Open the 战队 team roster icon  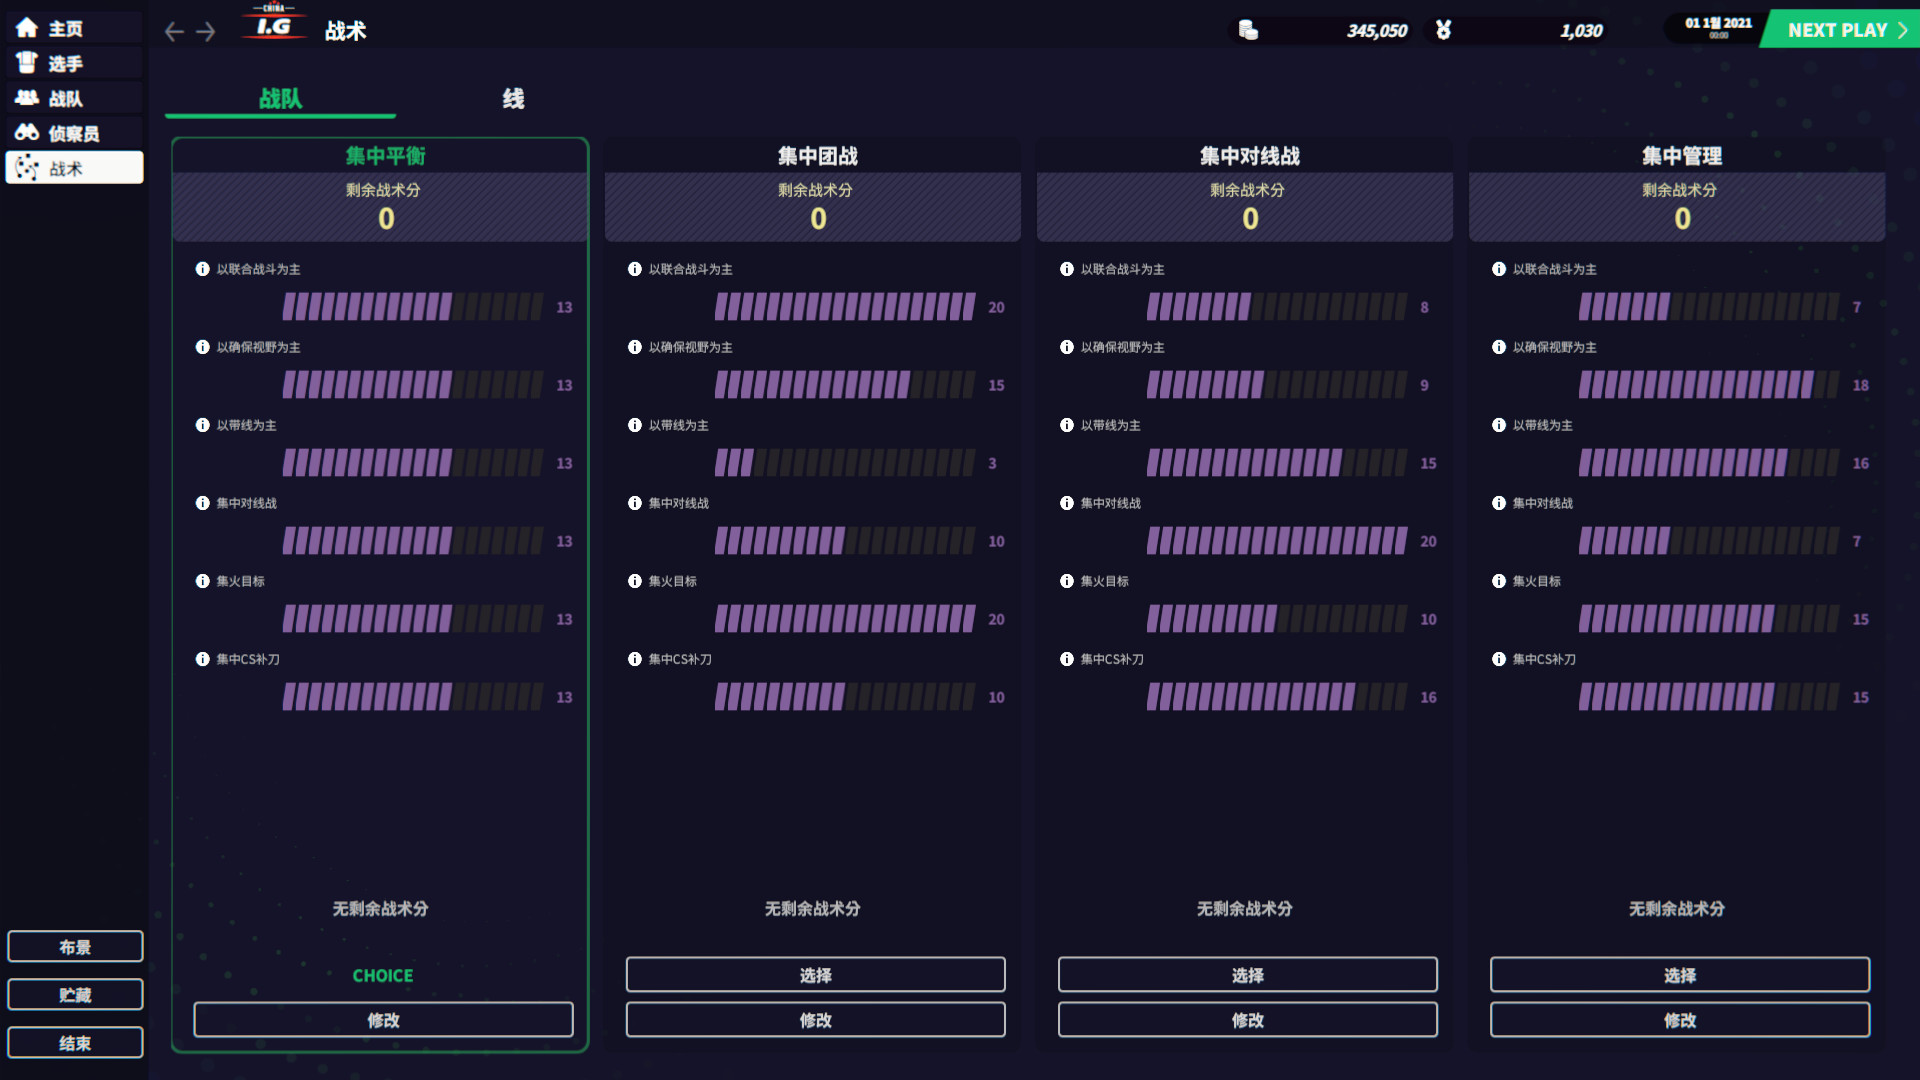click(x=27, y=97)
